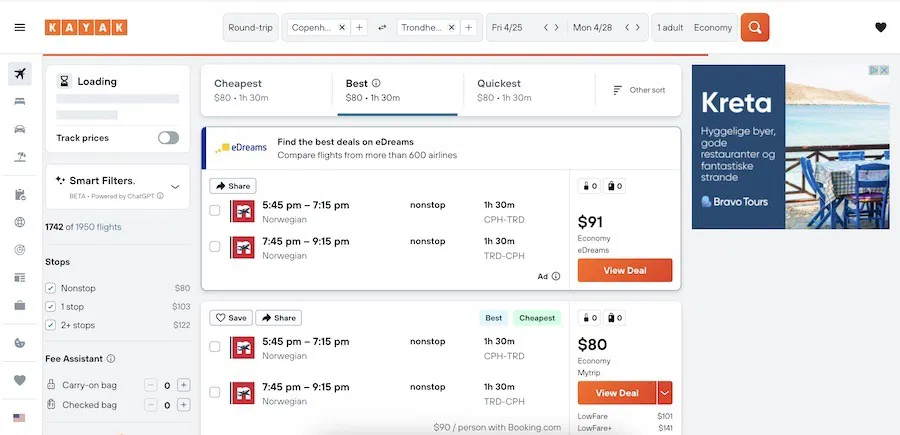
Task: Sort results by Best tab
Action: click(398, 90)
